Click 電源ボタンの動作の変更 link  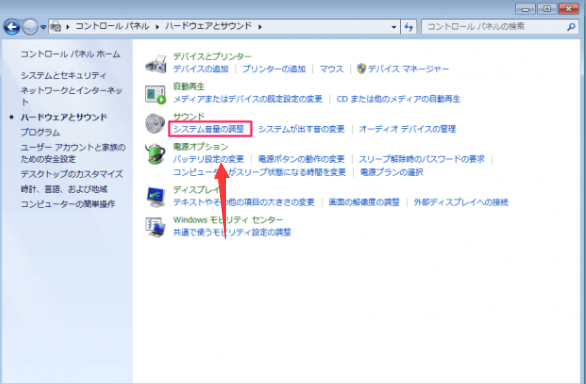(301, 159)
